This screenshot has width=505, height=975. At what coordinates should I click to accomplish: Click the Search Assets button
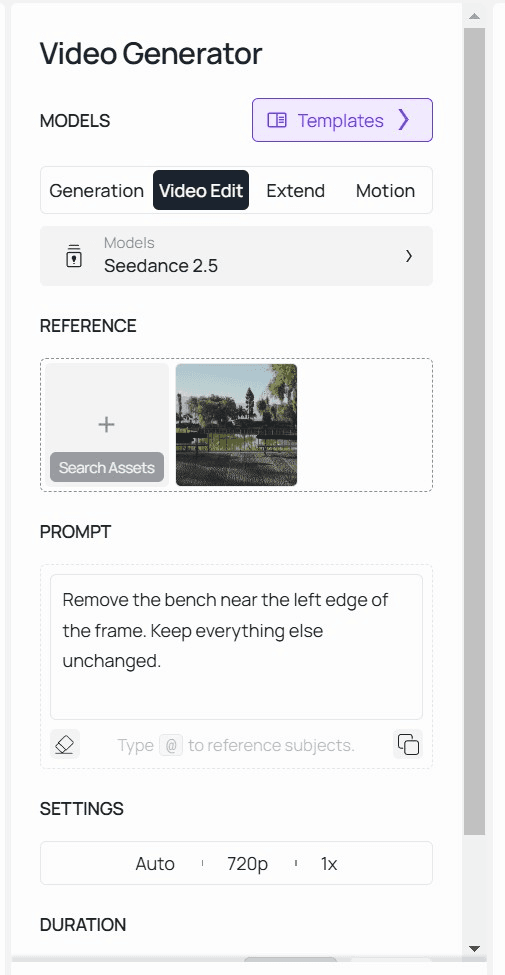[x=107, y=468]
